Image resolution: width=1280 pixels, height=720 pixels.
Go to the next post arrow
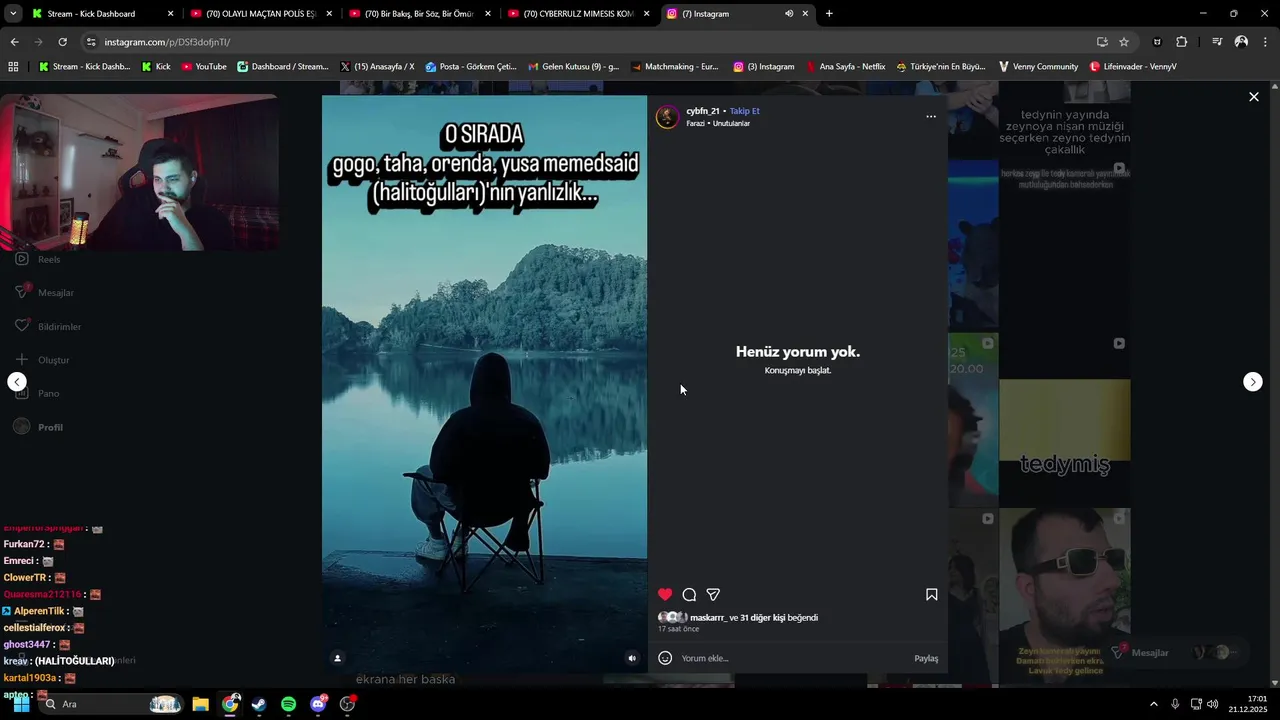[1253, 382]
